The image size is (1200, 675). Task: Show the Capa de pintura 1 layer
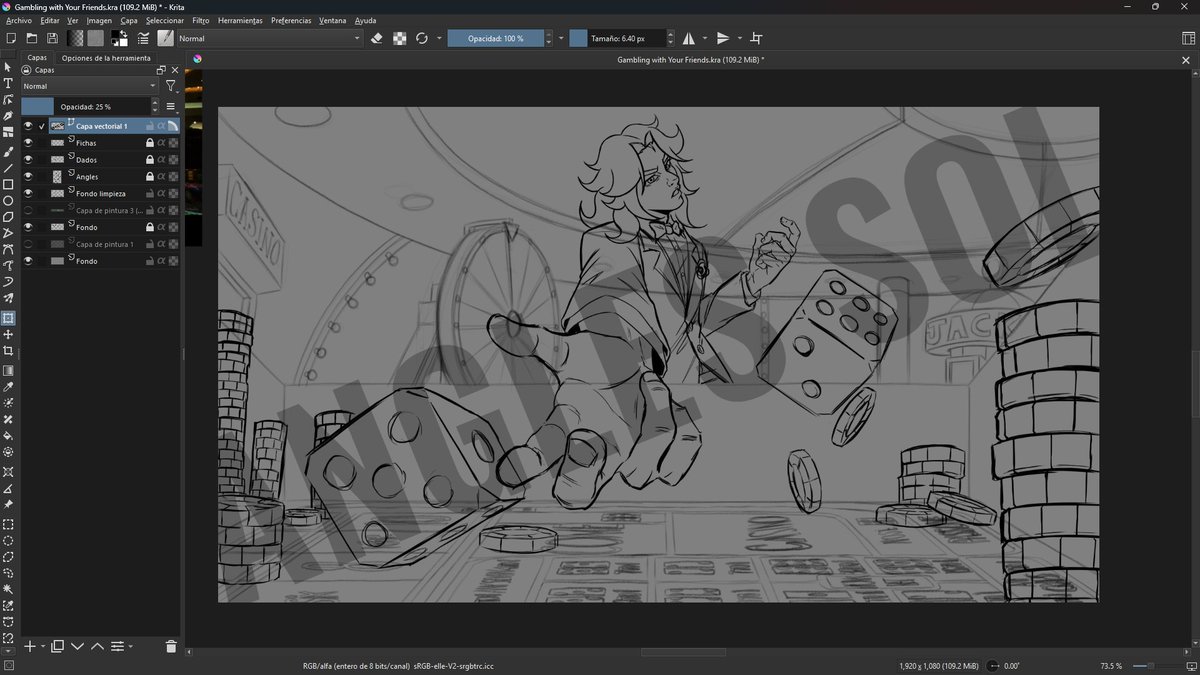pyautogui.click(x=28, y=244)
